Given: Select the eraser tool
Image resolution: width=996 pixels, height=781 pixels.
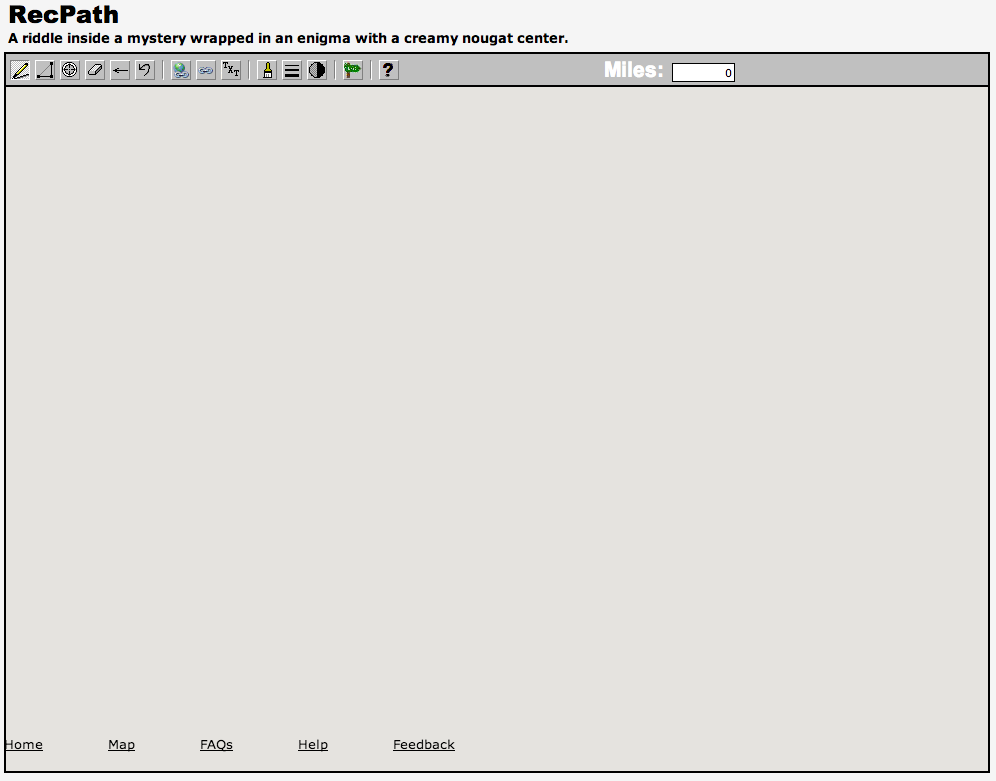Looking at the screenshot, I should 95,70.
